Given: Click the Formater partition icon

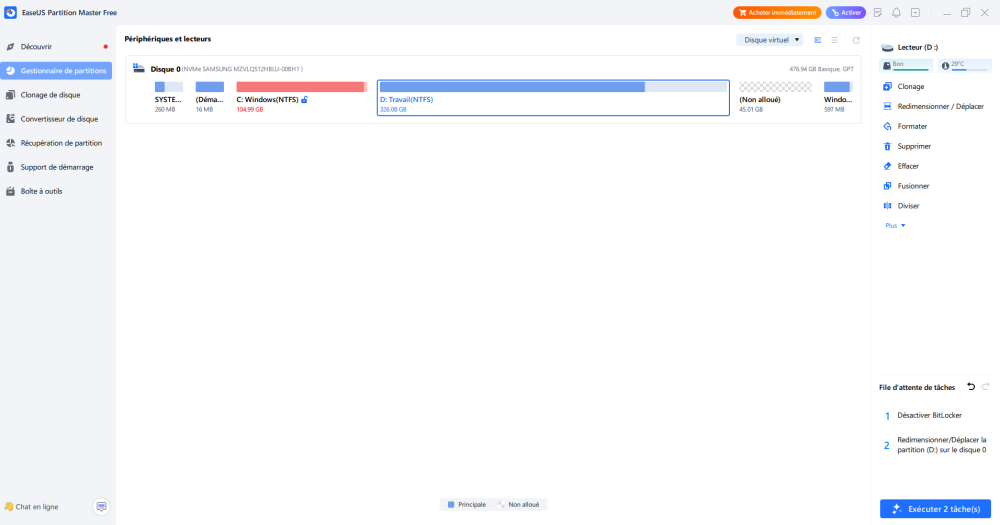Looking at the screenshot, I should 887,126.
